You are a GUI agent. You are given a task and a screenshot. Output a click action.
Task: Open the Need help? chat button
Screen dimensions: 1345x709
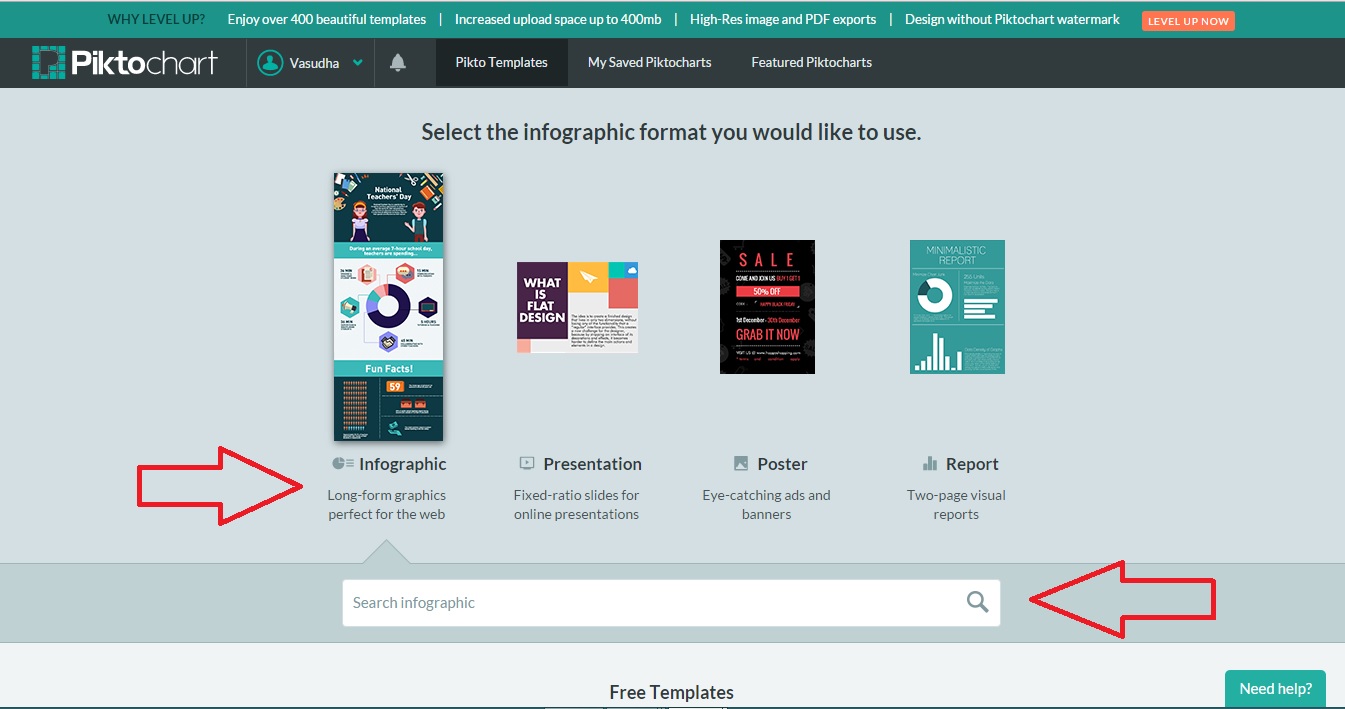(1275, 689)
